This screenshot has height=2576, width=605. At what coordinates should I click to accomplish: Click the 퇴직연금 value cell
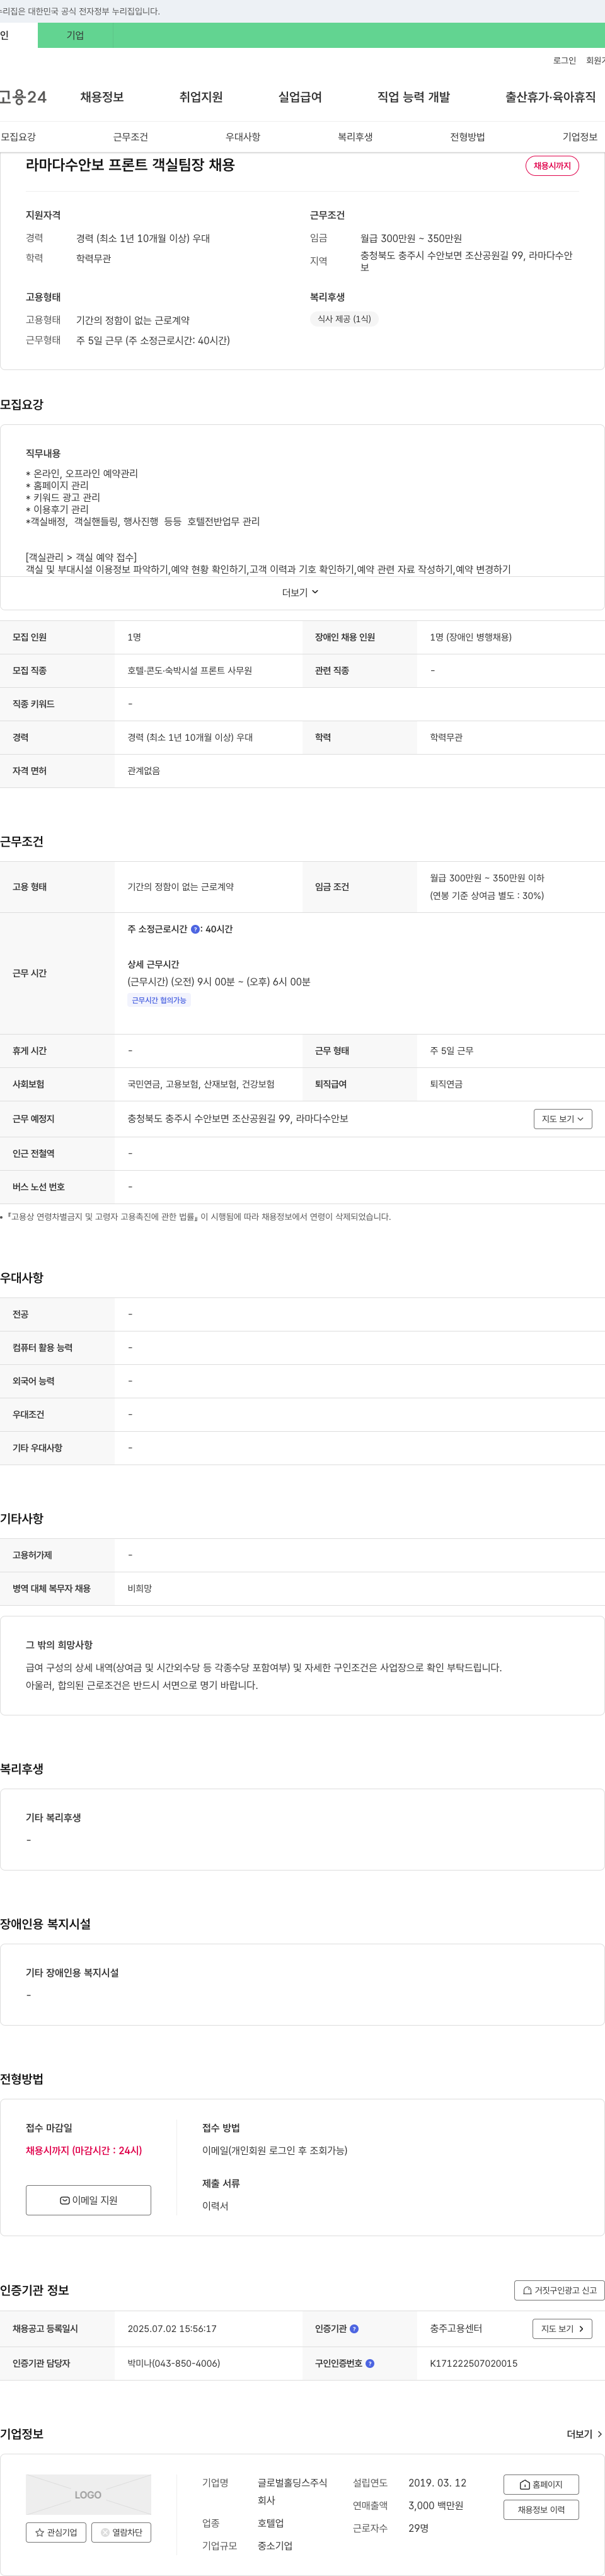tap(446, 1084)
